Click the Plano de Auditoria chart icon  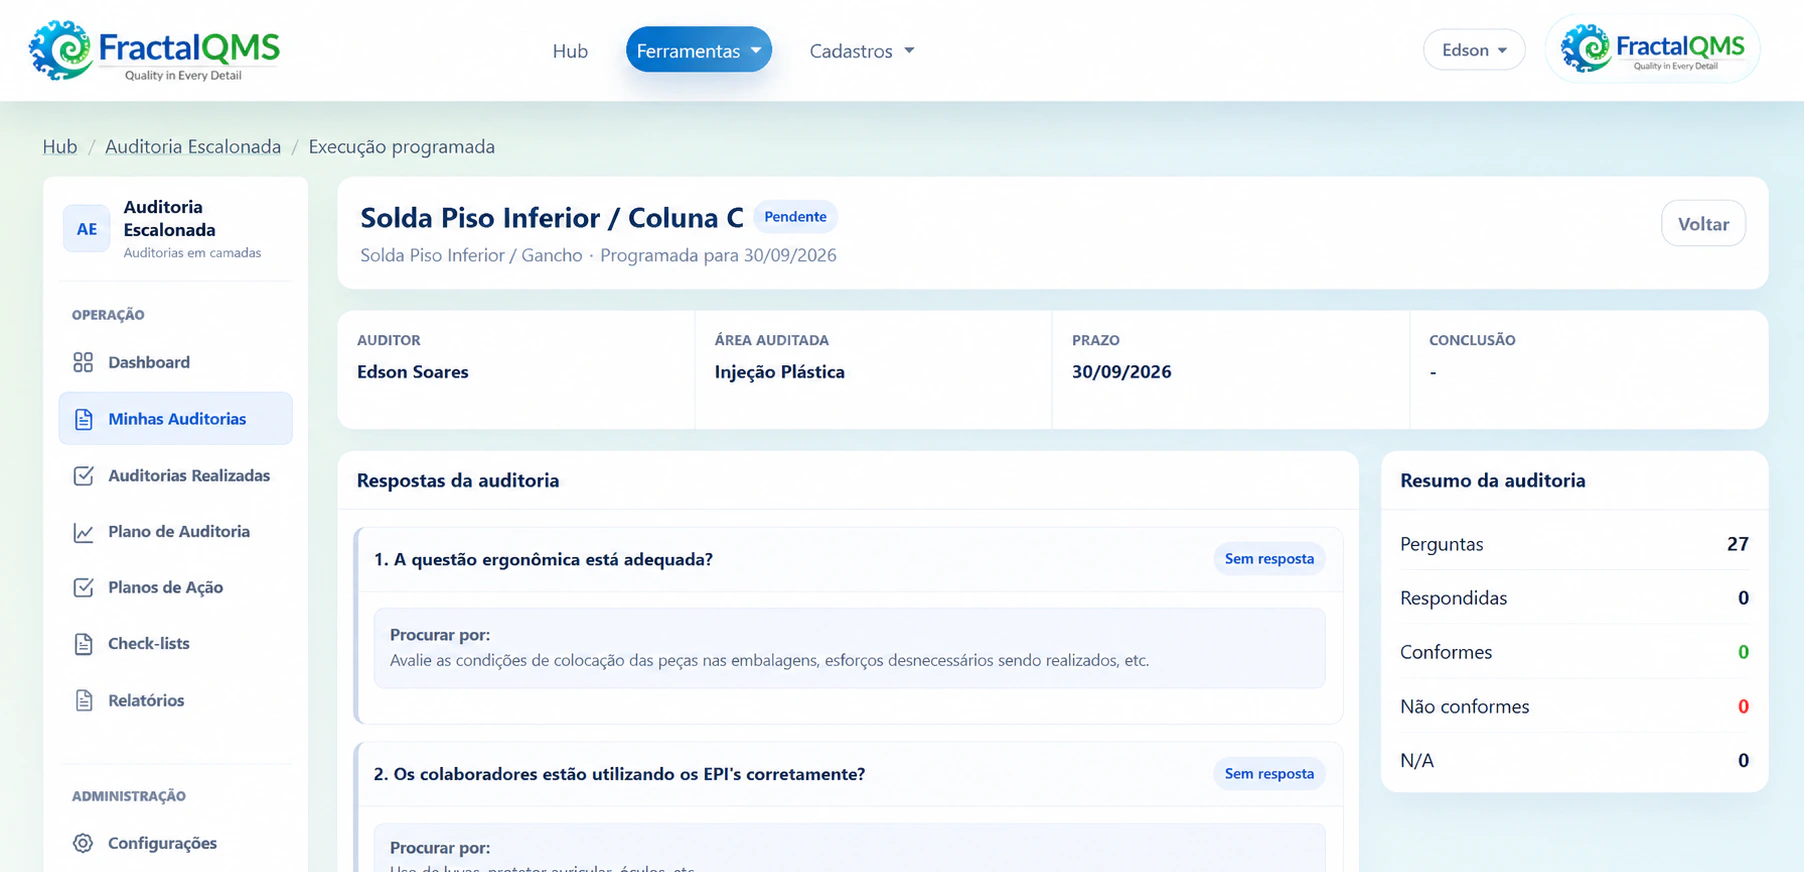click(x=84, y=532)
